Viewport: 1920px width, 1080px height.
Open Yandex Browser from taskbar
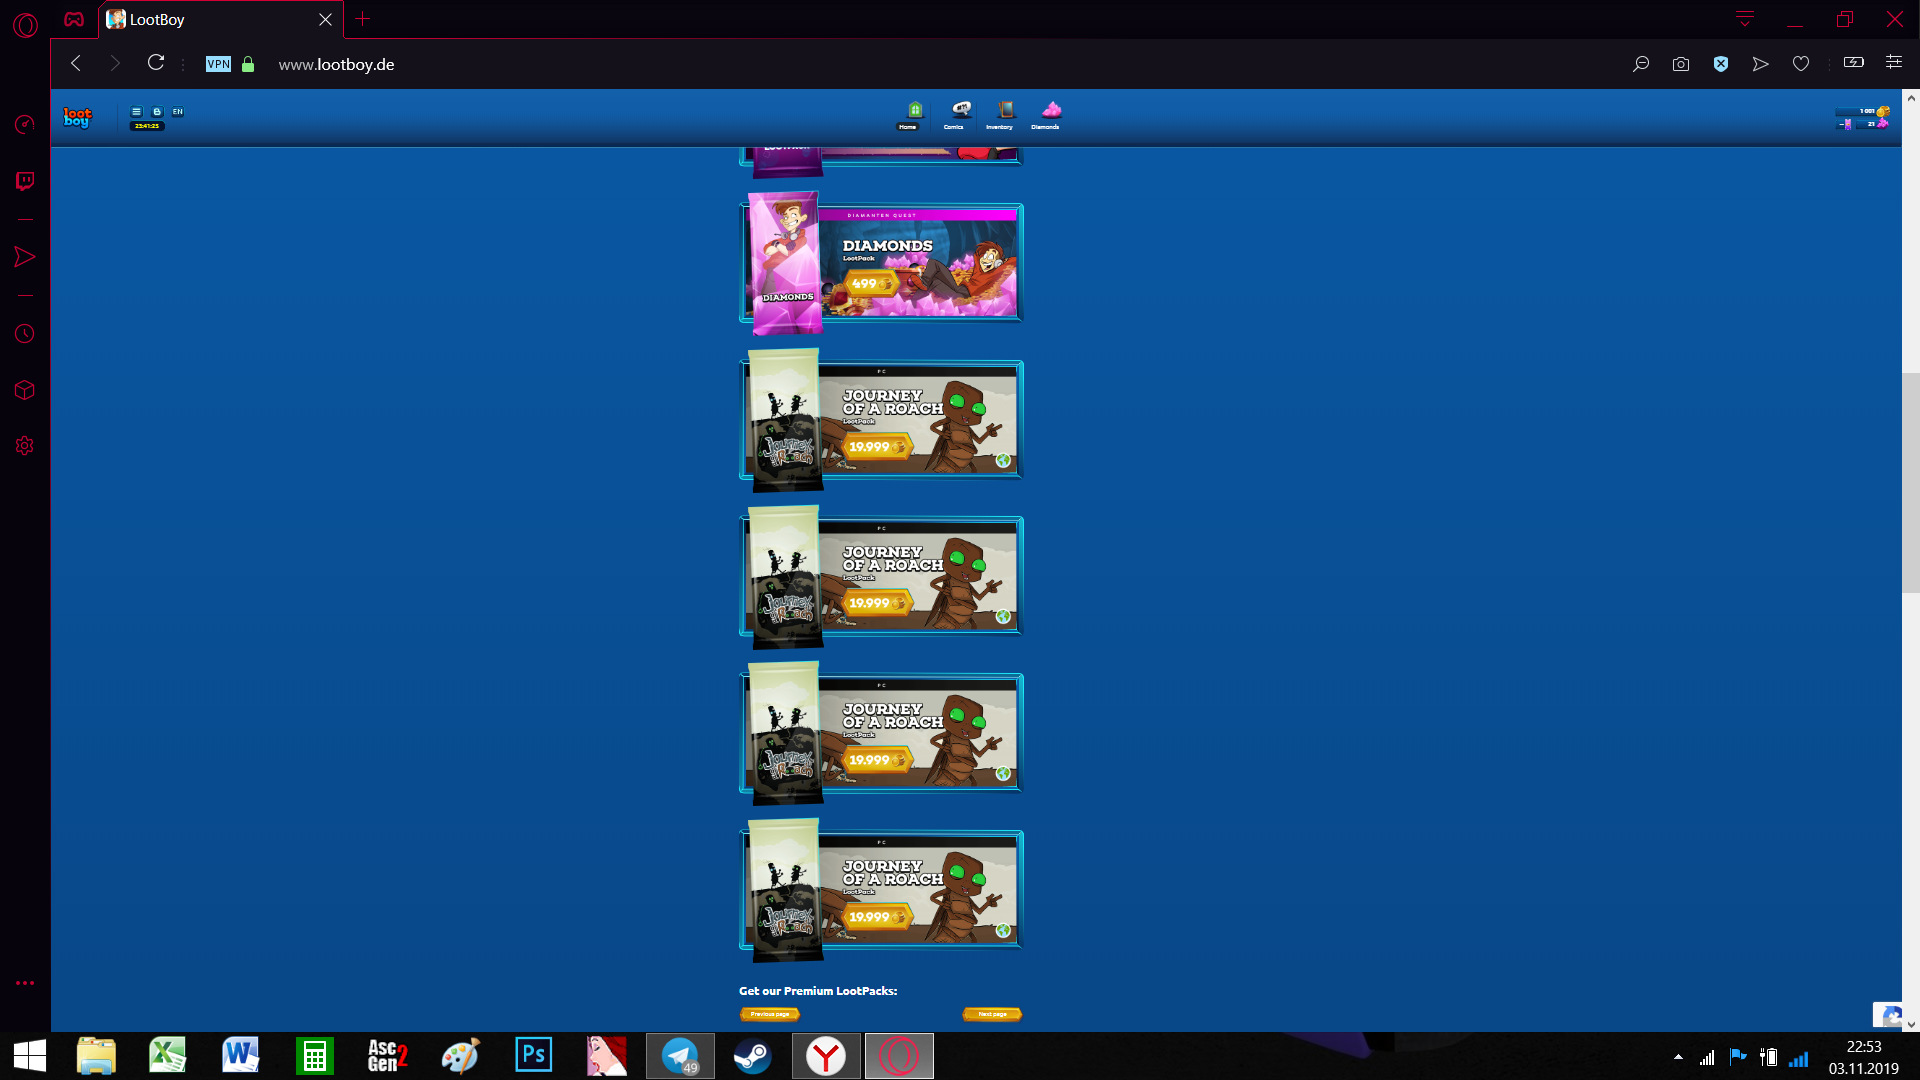tap(826, 1056)
